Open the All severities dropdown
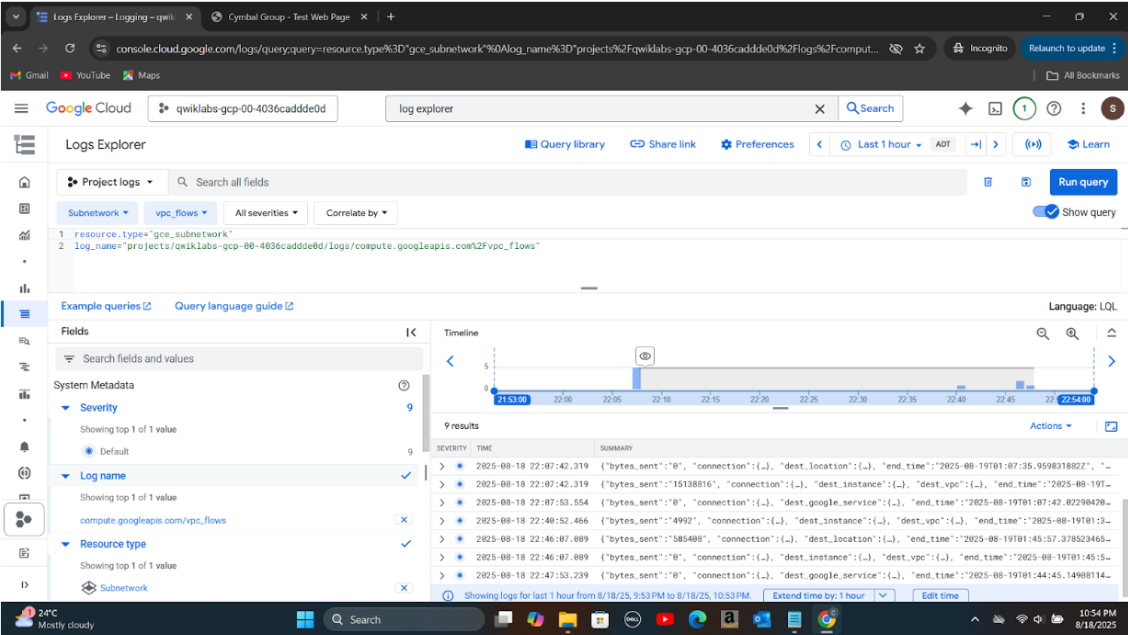The width and height of the screenshot is (1128, 635). (267, 213)
